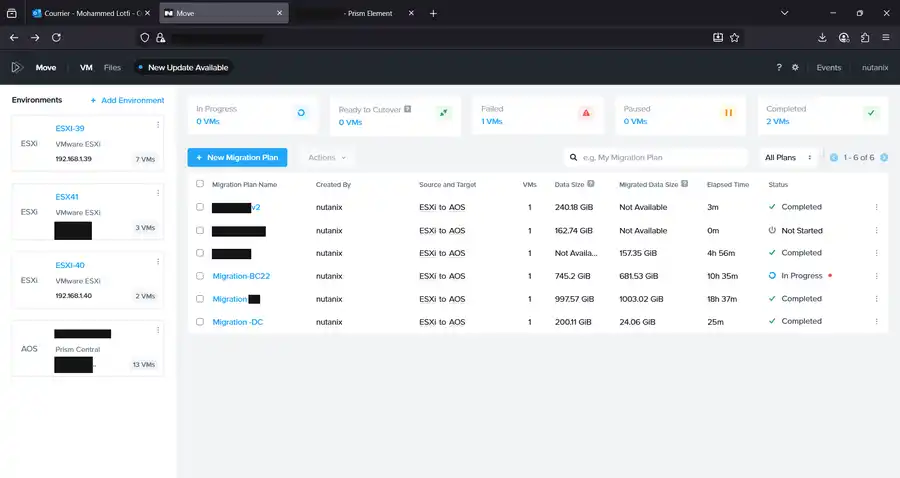Open row actions for Migration-BC22 plan
Viewport: 900px width, 478px height.
click(x=876, y=276)
